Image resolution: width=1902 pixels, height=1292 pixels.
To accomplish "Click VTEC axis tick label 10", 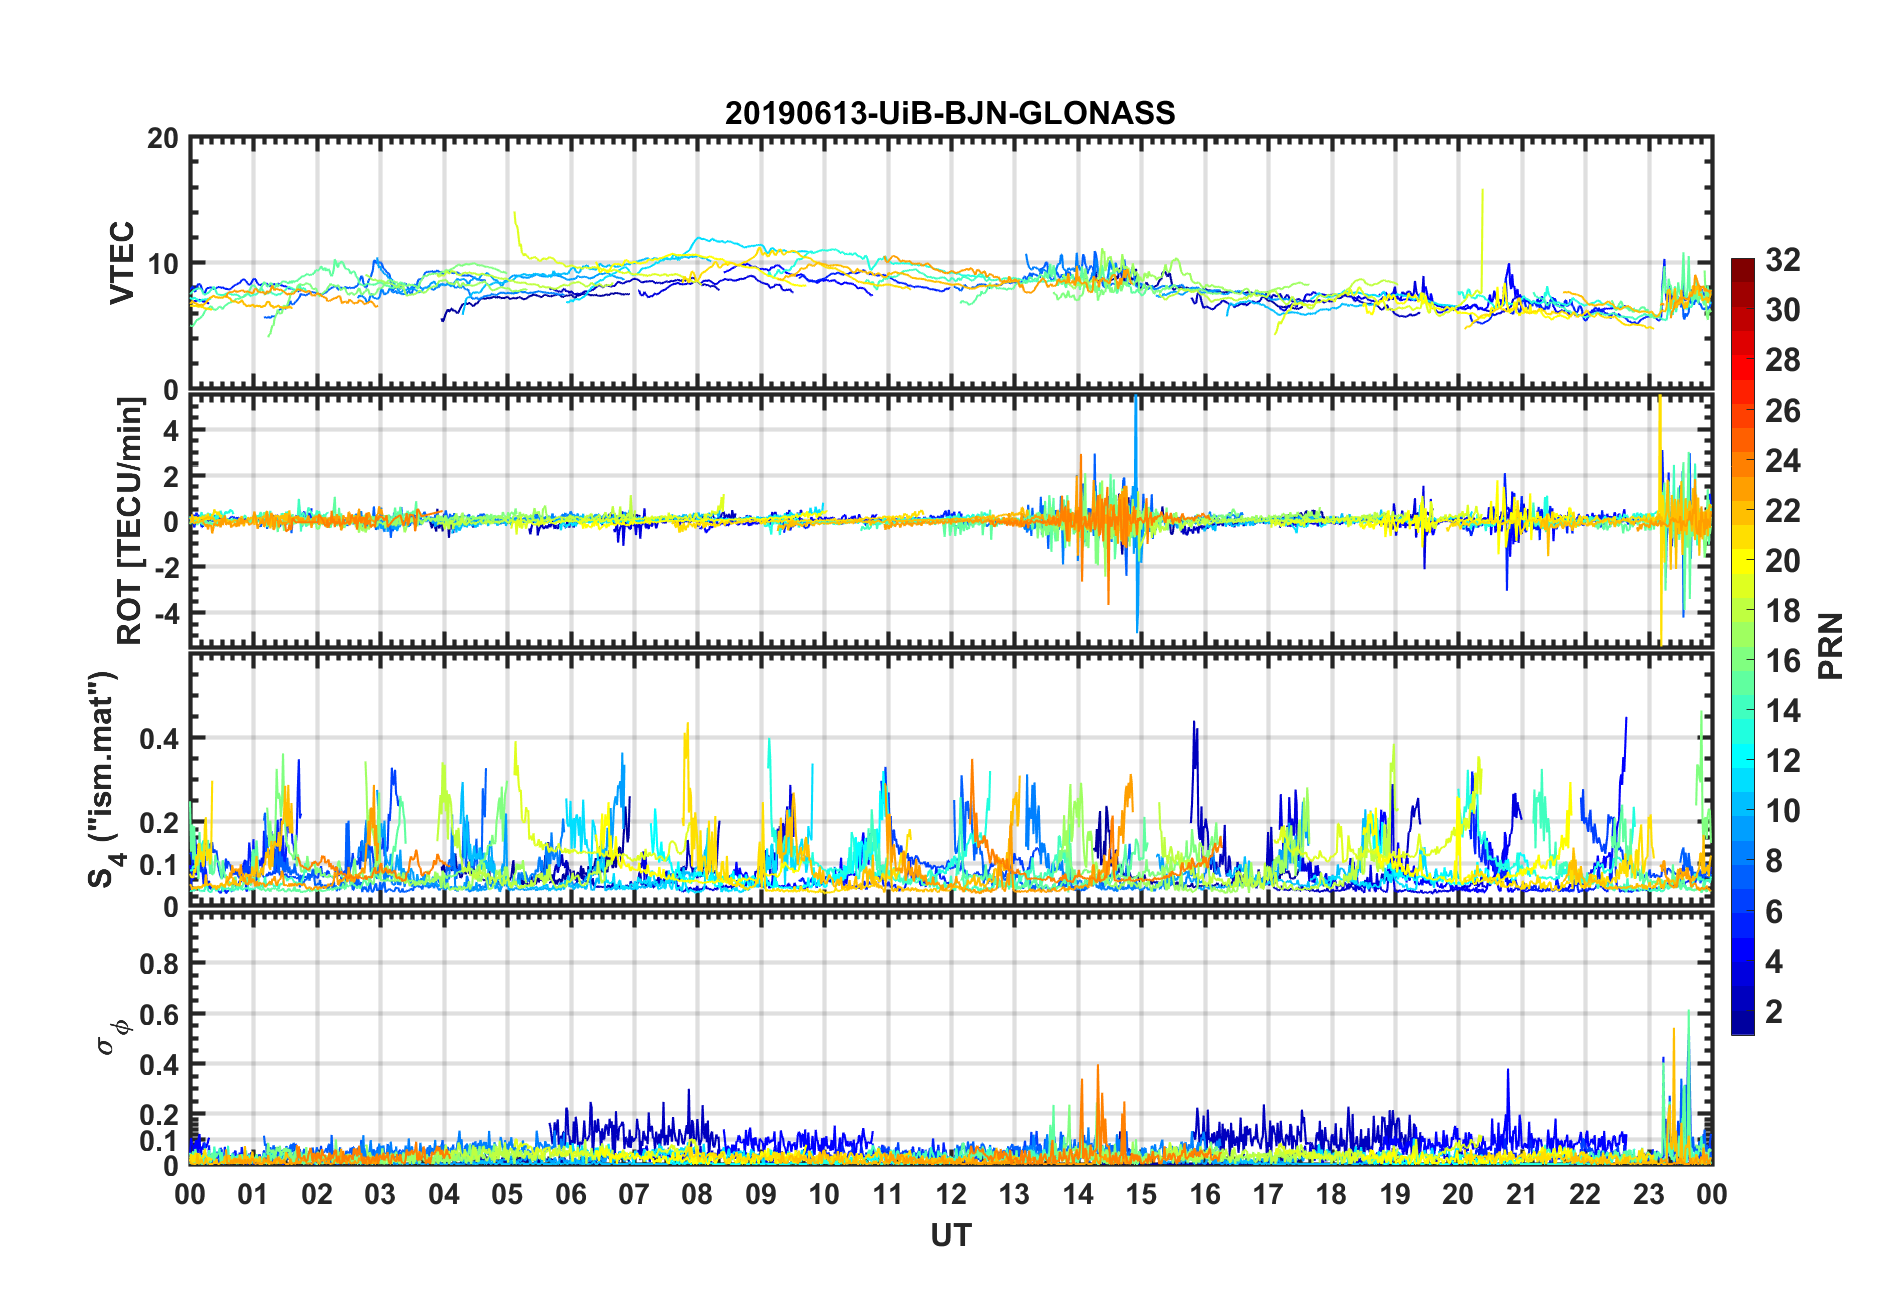I will (x=162, y=264).
